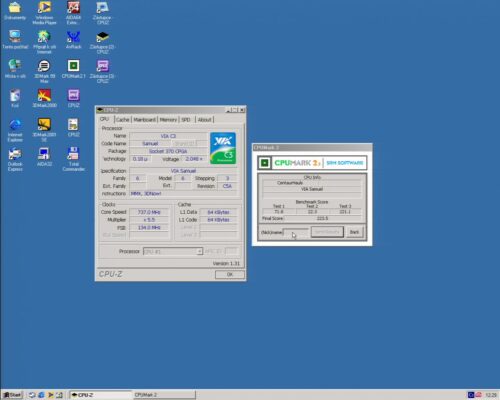Screen dimensions: 500x400
Task: Click the VIA C3 logo in CPU-Z
Action: pyautogui.click(x=223, y=148)
